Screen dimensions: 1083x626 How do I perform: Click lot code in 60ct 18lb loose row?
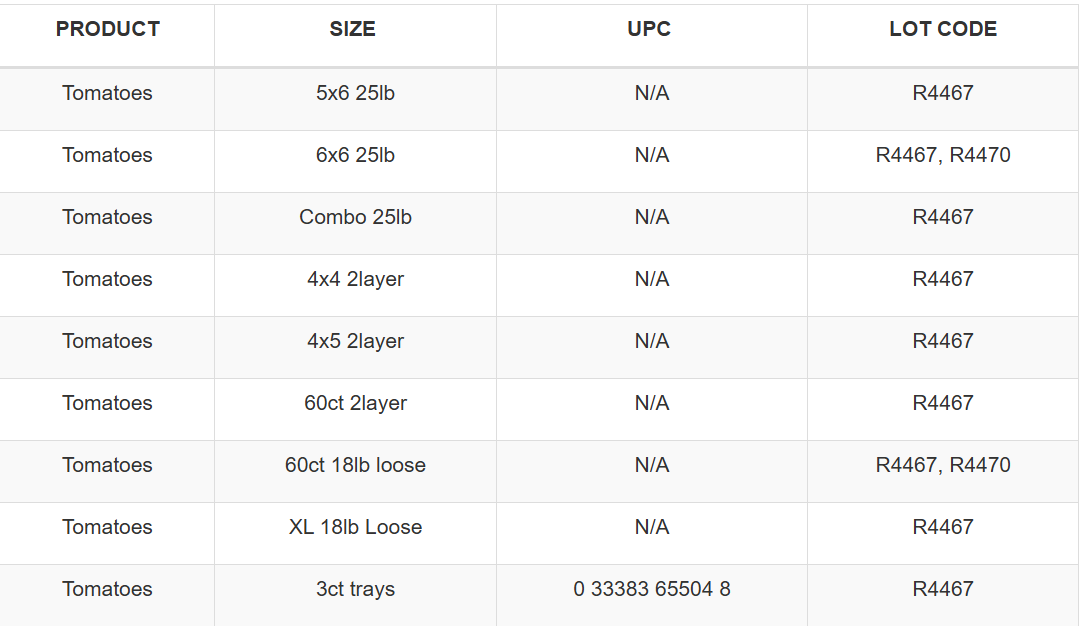pyautogui.click(x=943, y=466)
